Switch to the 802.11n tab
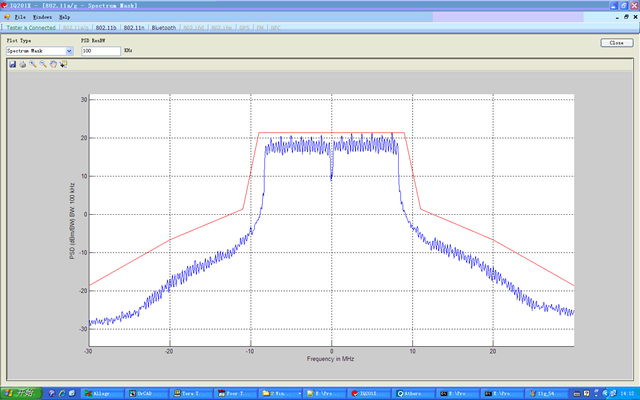The height and width of the screenshot is (400, 640). tap(134, 28)
